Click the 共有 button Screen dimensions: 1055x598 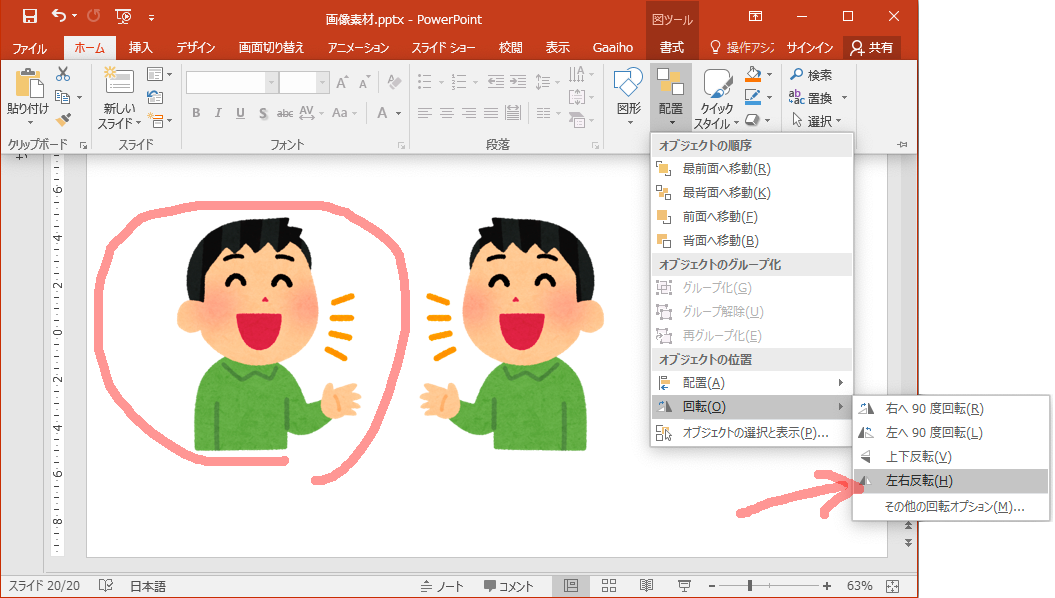[x=870, y=46]
